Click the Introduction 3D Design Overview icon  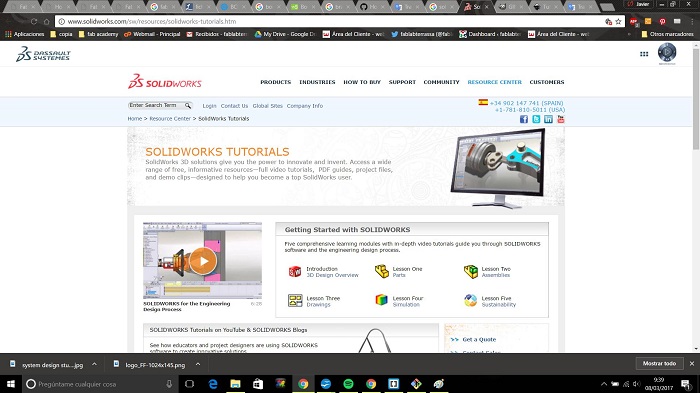coord(295,271)
